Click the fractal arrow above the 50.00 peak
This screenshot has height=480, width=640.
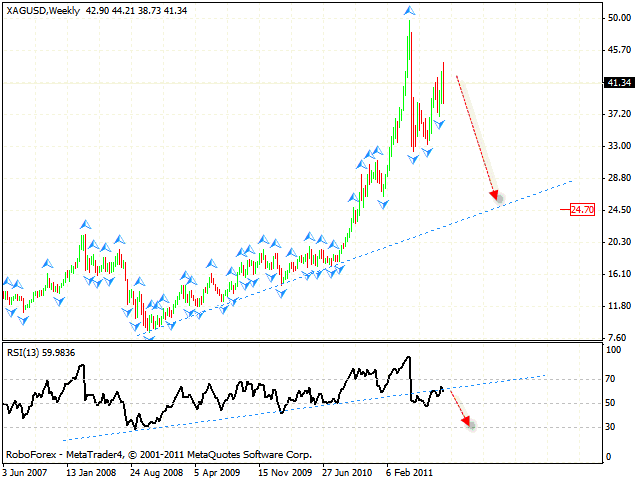click(409, 10)
